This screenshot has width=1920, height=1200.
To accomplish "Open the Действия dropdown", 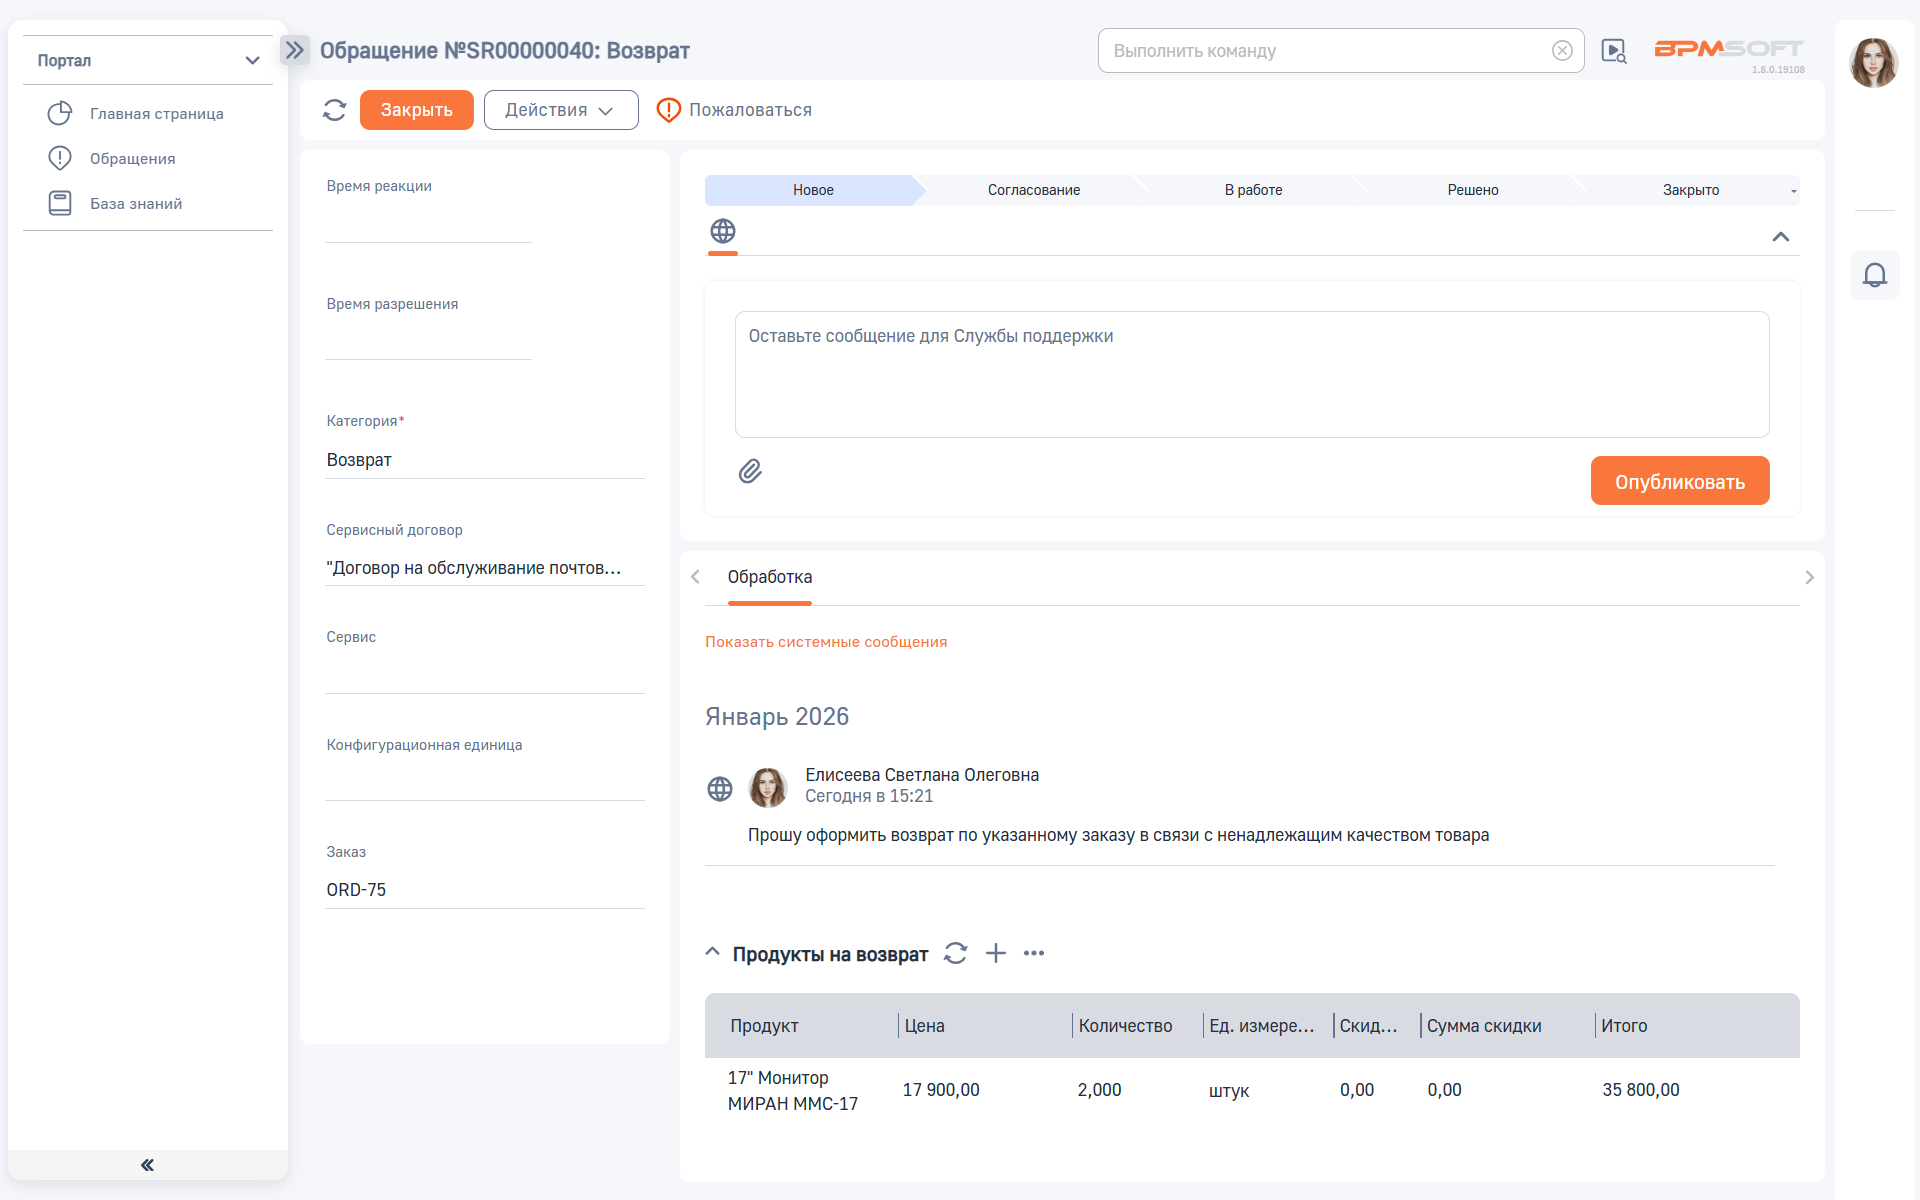I will tap(560, 110).
